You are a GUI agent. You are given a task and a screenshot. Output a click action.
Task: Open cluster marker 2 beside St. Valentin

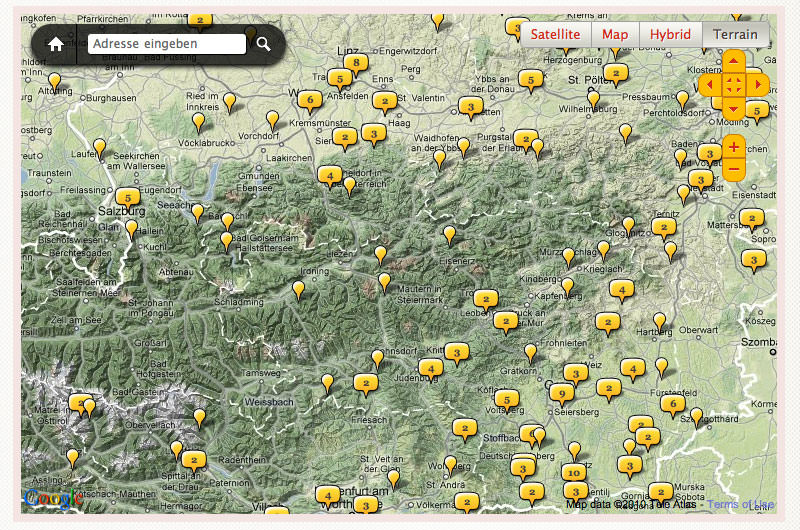click(x=385, y=101)
